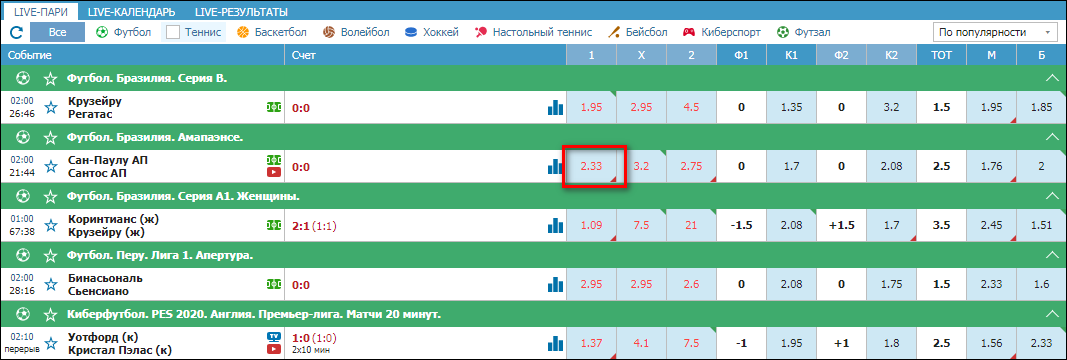Viewport: 1067px width, 360px height.
Task: Open statistics chart for Сан-Паулу АП match
Action: point(556,167)
